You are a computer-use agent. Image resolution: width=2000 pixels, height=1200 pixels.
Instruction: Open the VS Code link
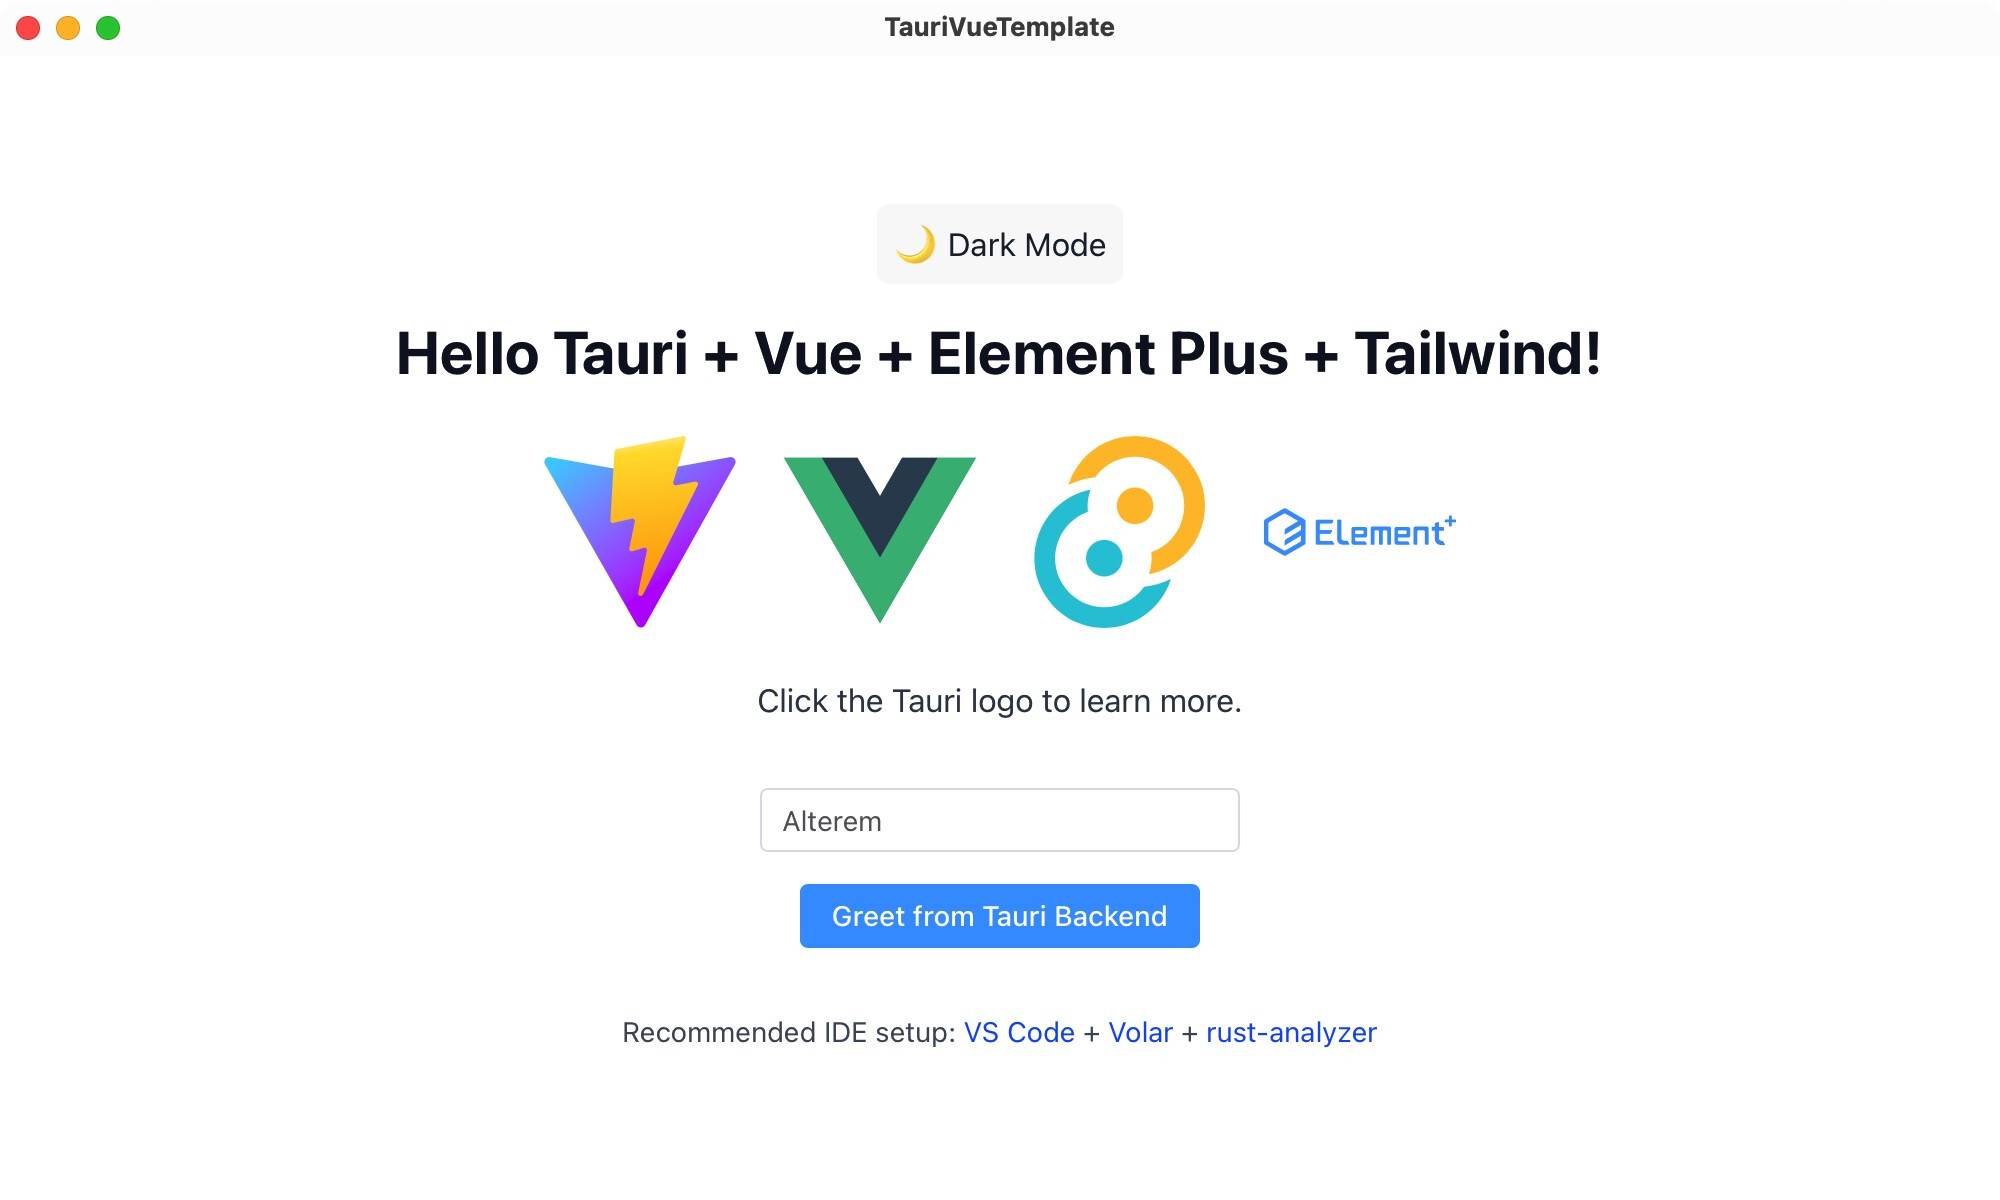(1019, 1032)
